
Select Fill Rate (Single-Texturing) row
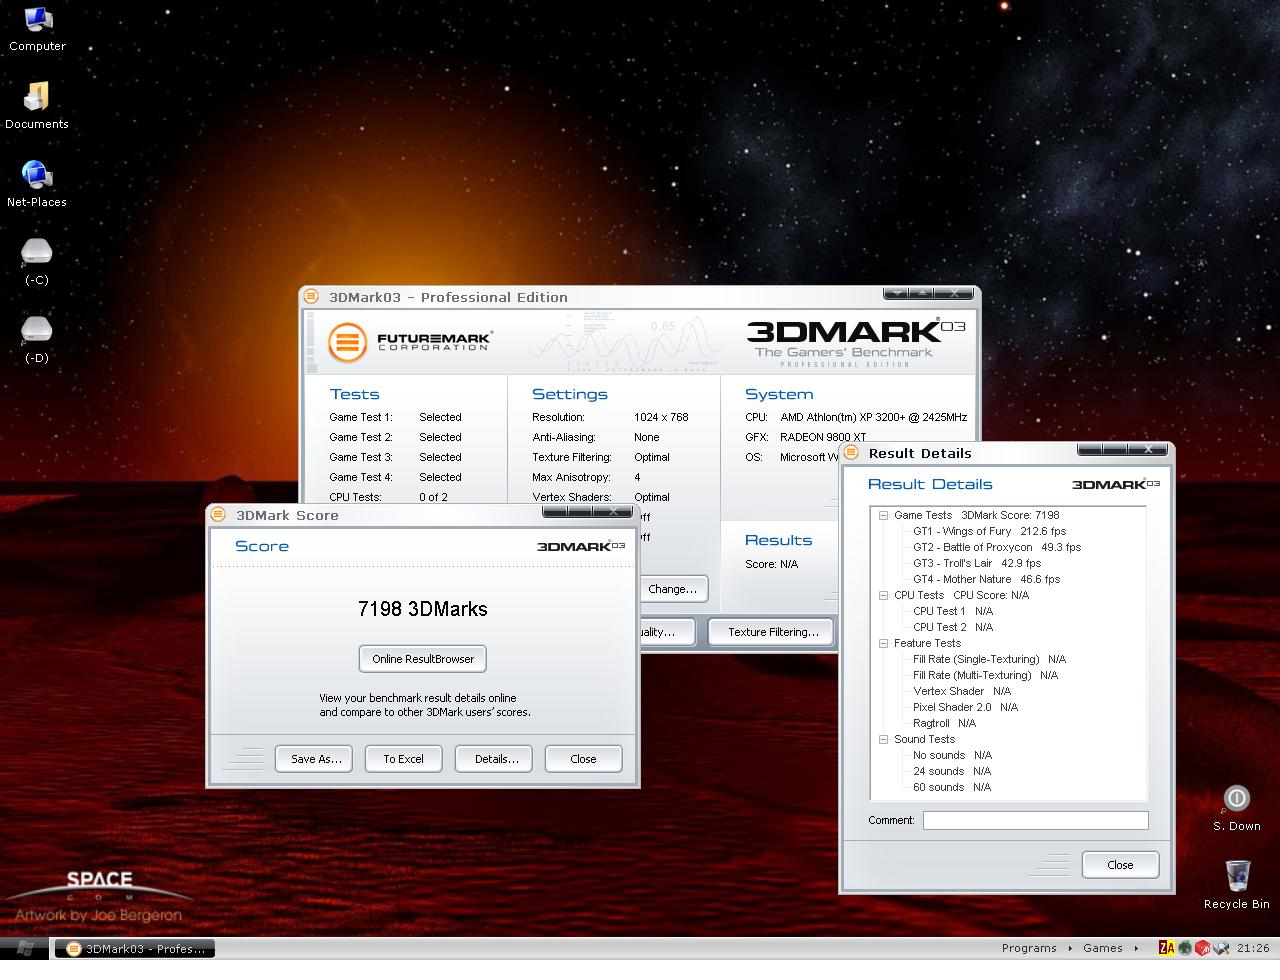(x=989, y=660)
